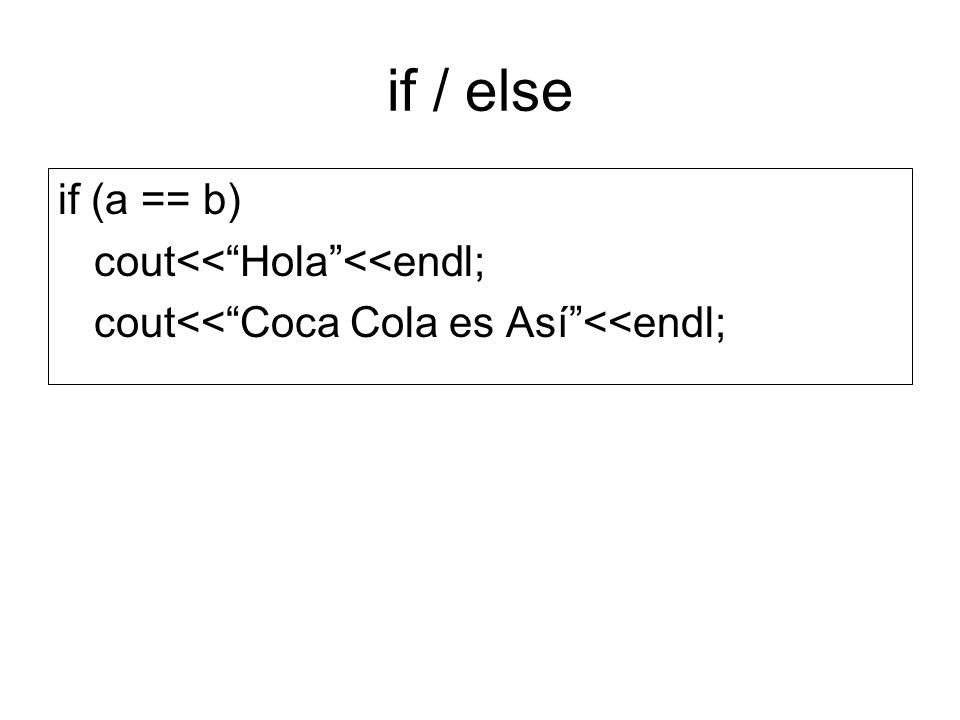This screenshot has height=720, width=960.
Task: Click empty space inside box below code
Action: (x=480, y=364)
